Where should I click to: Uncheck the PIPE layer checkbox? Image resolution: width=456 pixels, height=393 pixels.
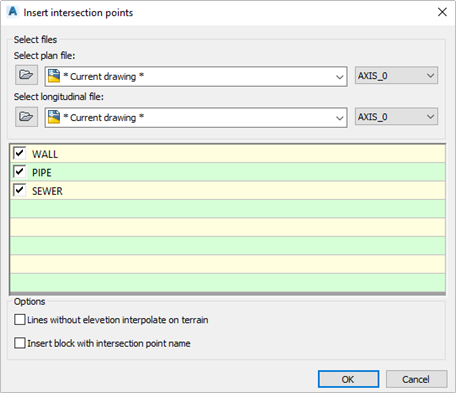(19, 172)
